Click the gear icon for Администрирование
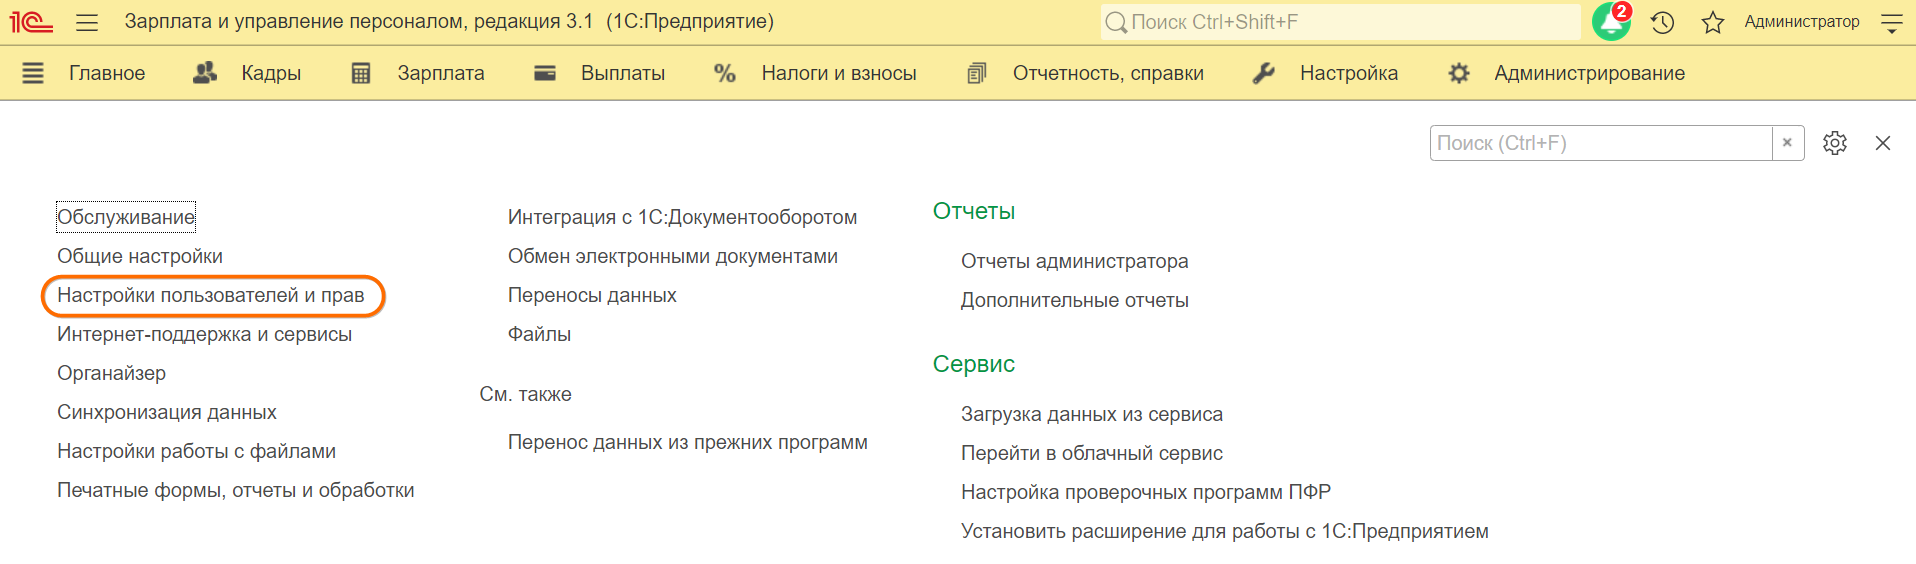 [1459, 73]
